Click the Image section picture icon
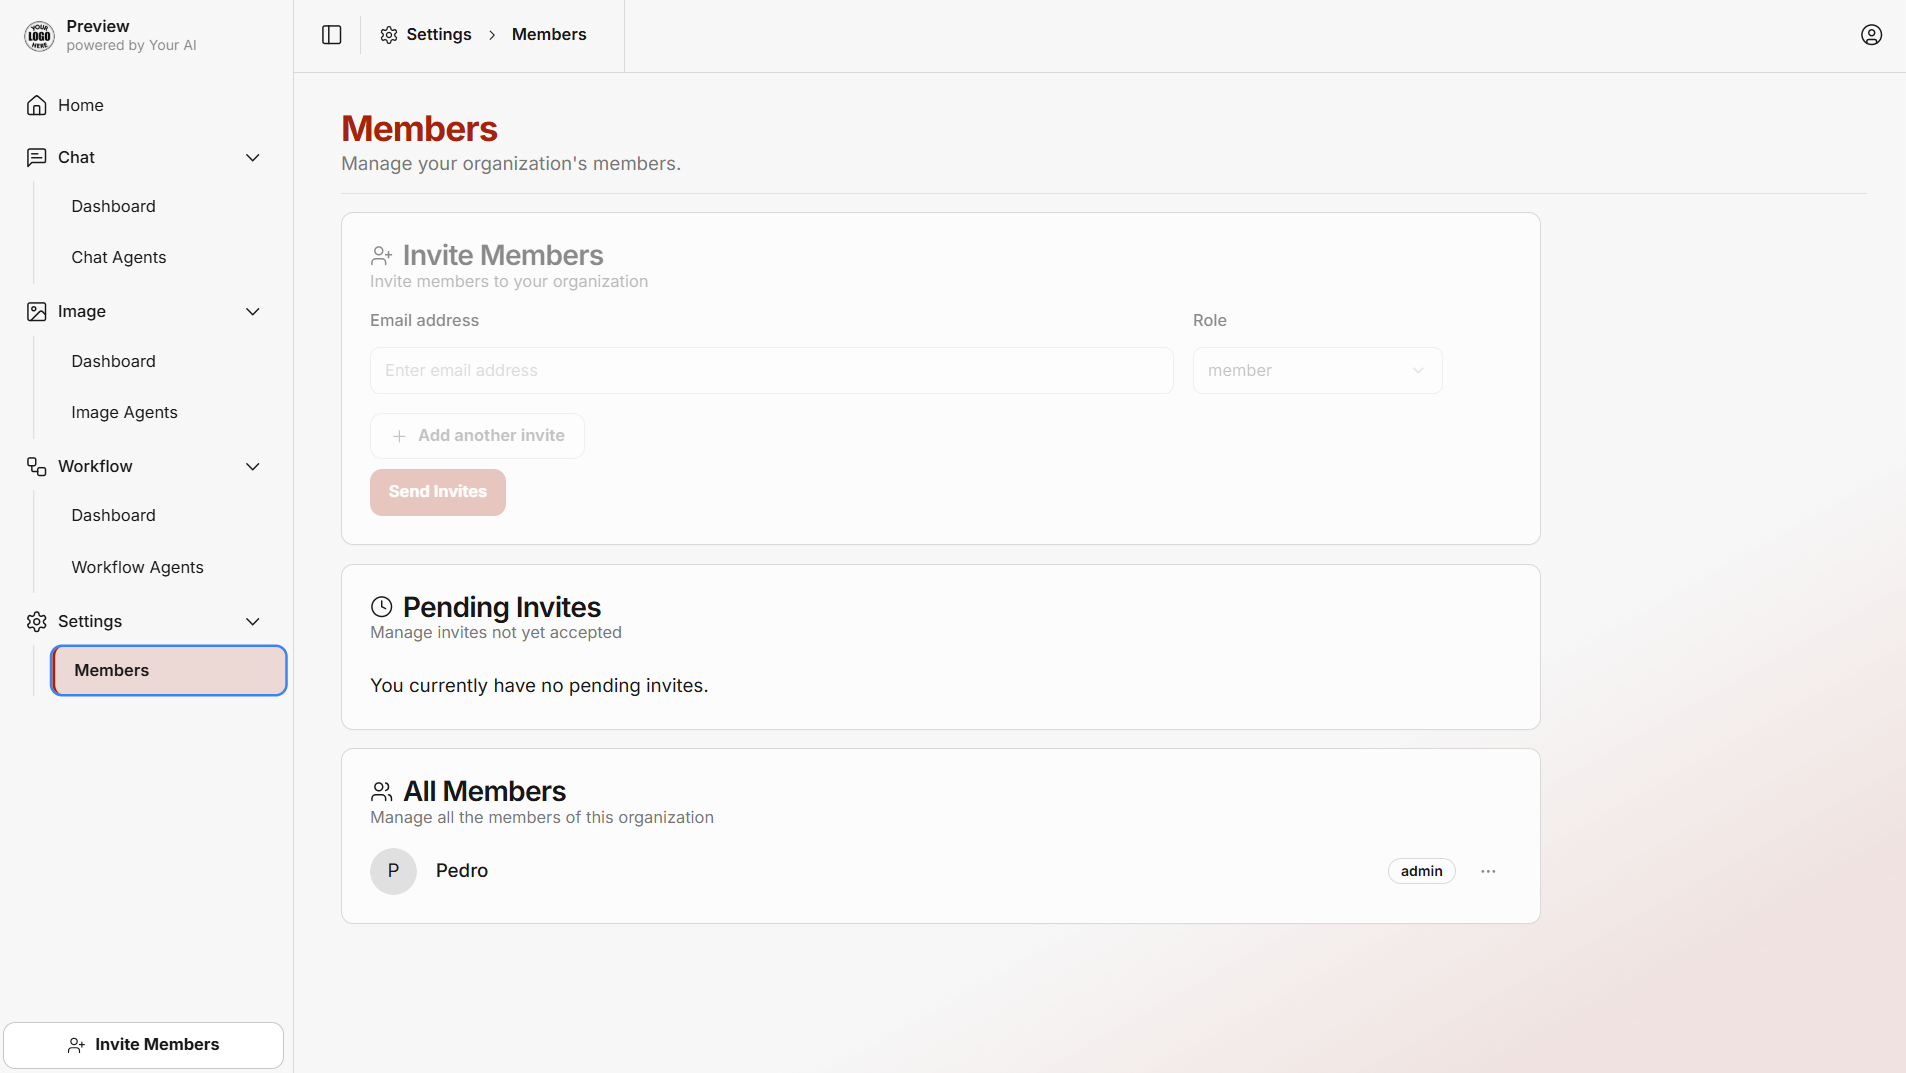 point(37,312)
